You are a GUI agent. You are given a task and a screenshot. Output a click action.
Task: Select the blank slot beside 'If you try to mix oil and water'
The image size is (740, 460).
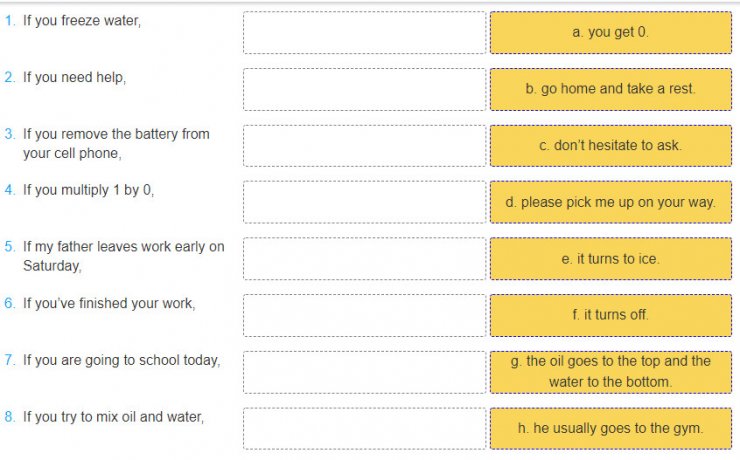(364, 428)
